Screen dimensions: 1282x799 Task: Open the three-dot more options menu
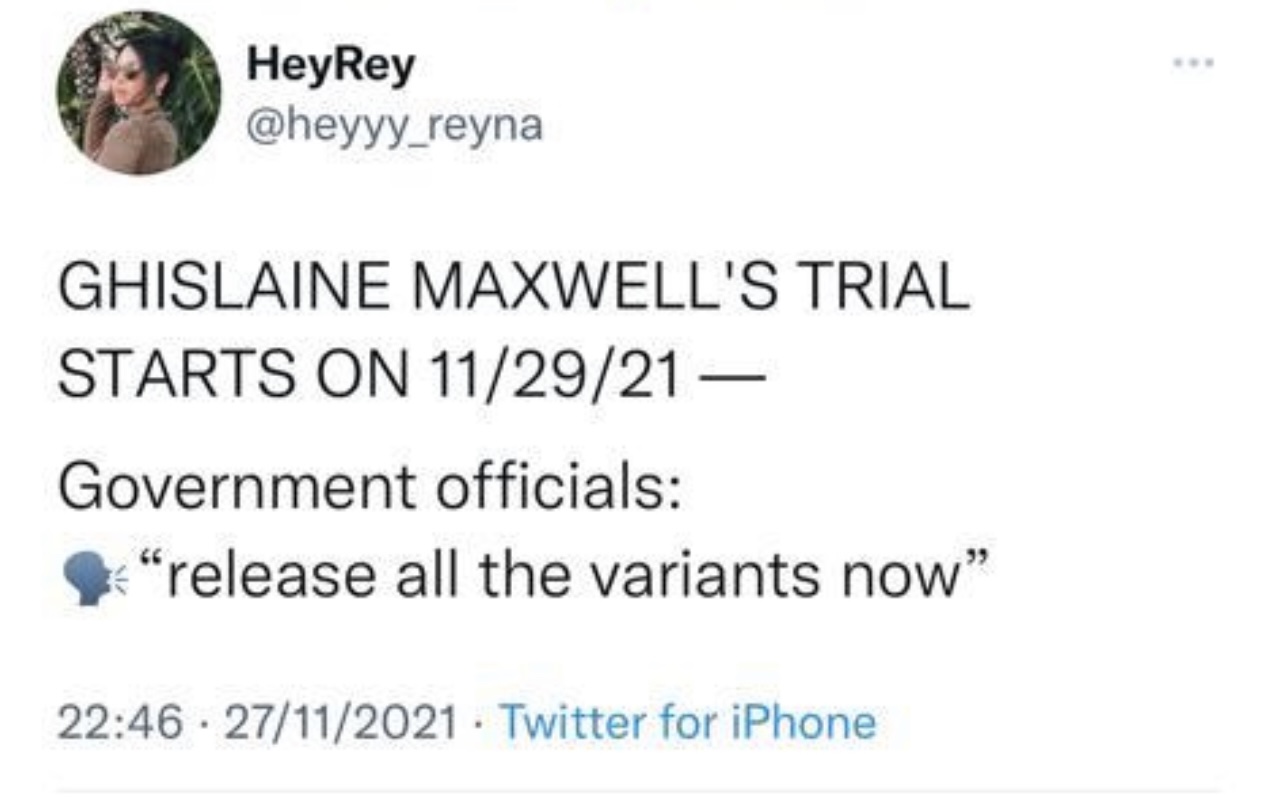pyautogui.click(x=1196, y=63)
